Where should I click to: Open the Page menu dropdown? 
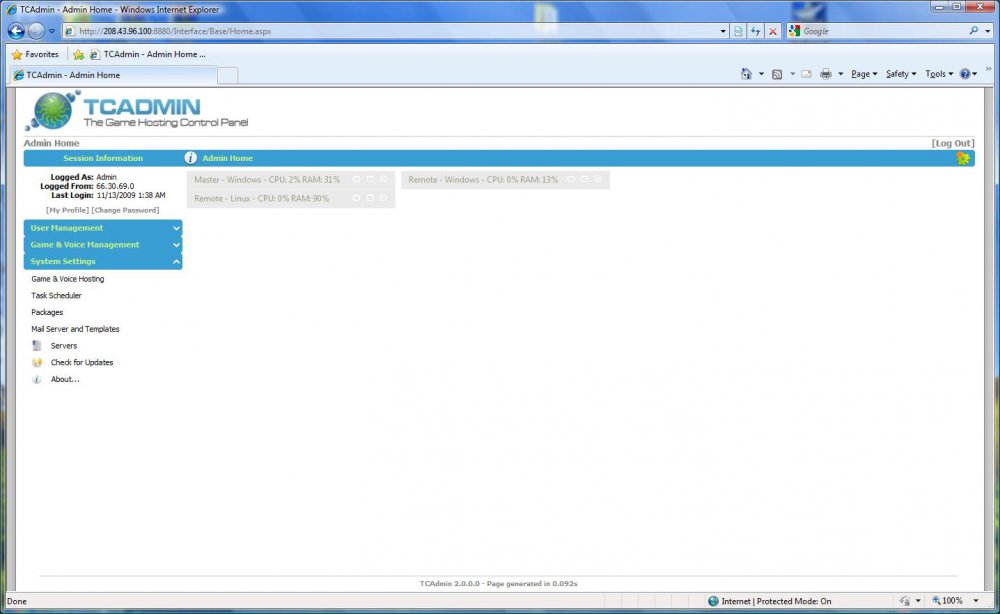[863, 74]
